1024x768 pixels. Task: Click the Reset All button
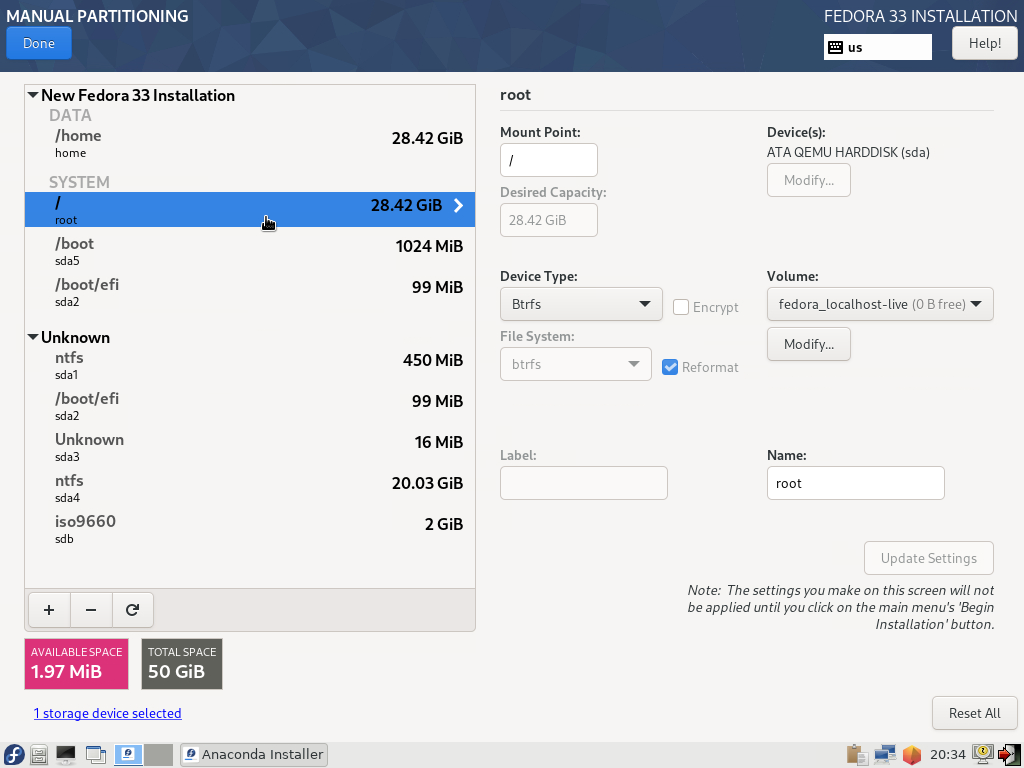tap(974, 713)
